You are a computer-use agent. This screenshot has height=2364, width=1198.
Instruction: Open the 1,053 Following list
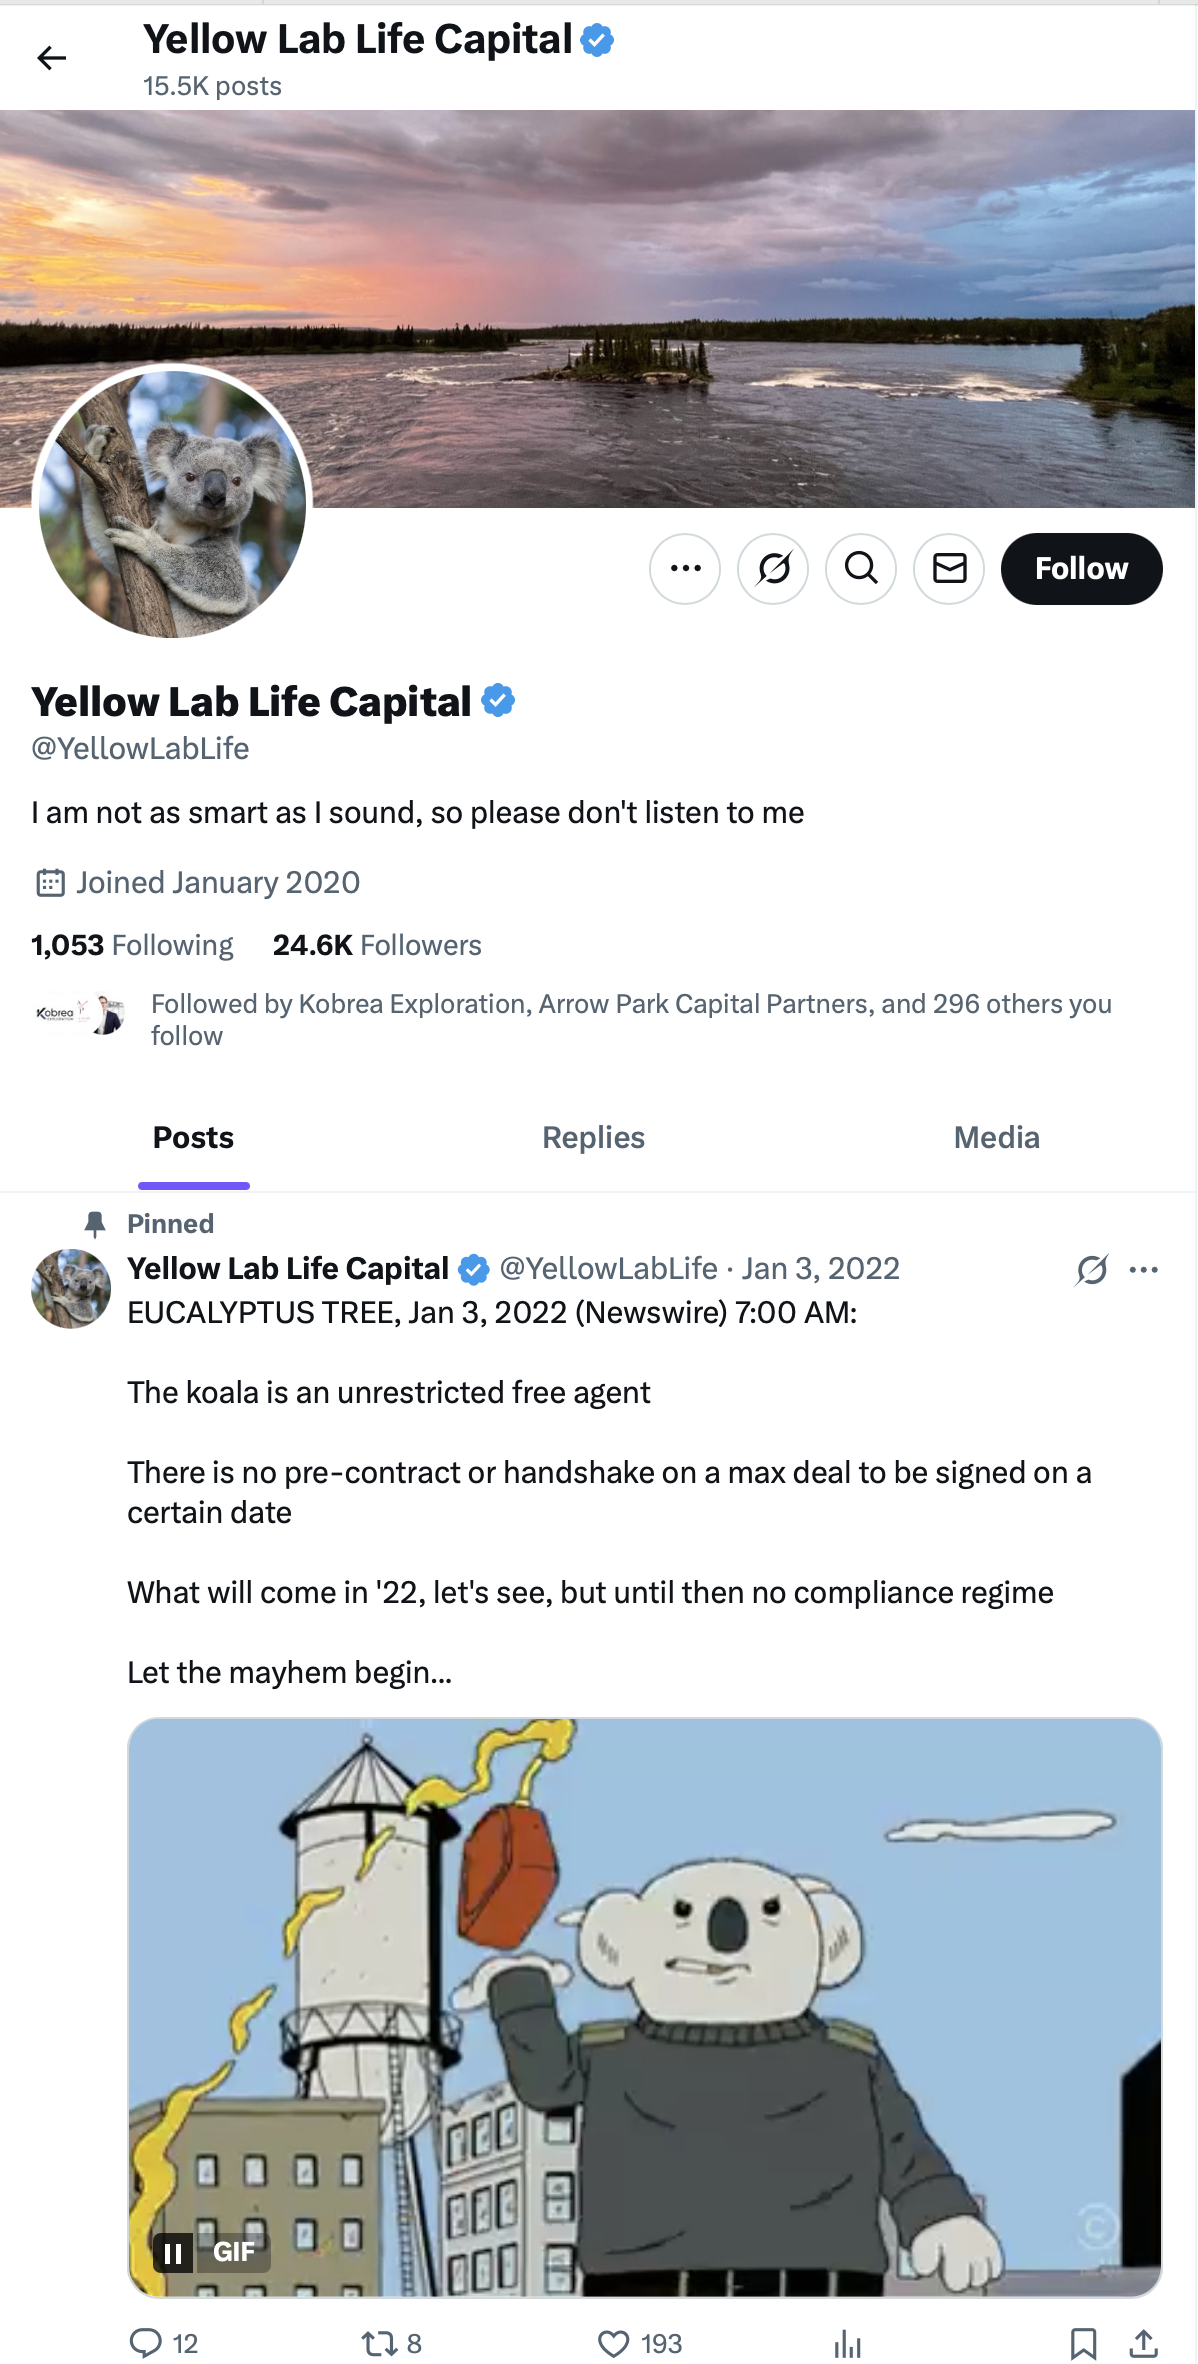pos(132,945)
